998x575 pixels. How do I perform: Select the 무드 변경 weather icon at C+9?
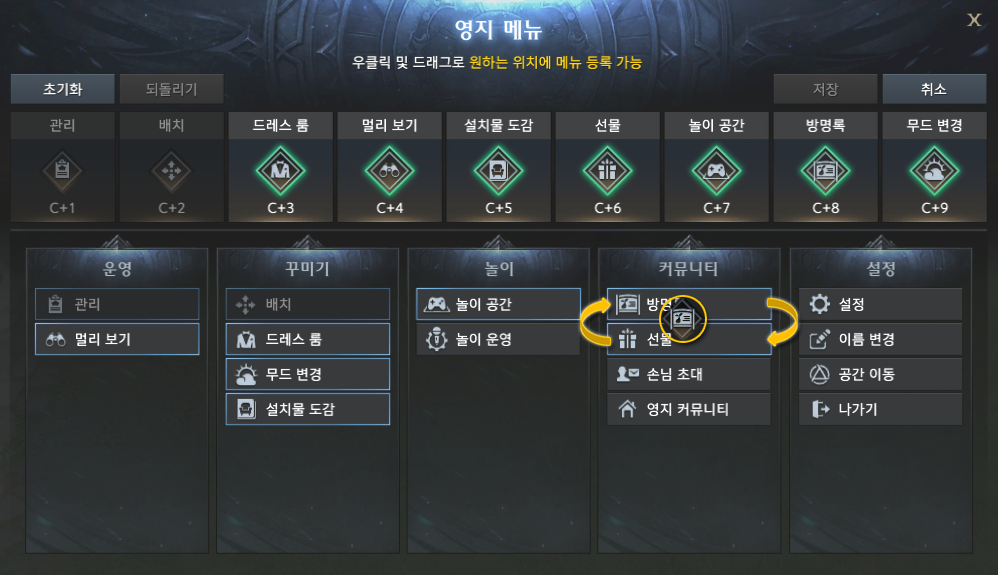tap(934, 171)
